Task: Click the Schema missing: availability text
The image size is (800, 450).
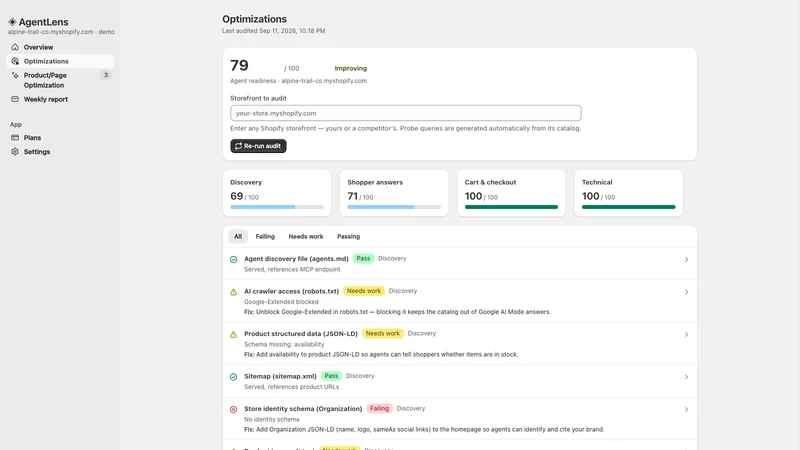Action: pos(284,344)
